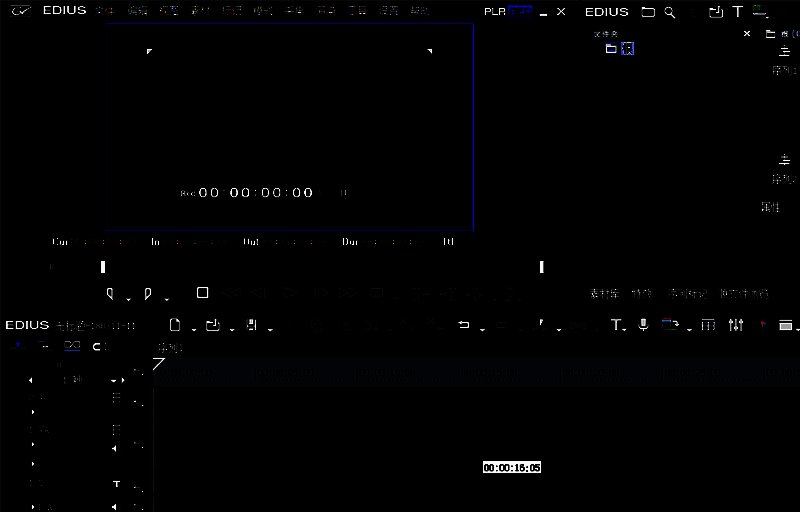Click the undo arrow in timeline toolbar
800x512 pixels.
pos(463,325)
